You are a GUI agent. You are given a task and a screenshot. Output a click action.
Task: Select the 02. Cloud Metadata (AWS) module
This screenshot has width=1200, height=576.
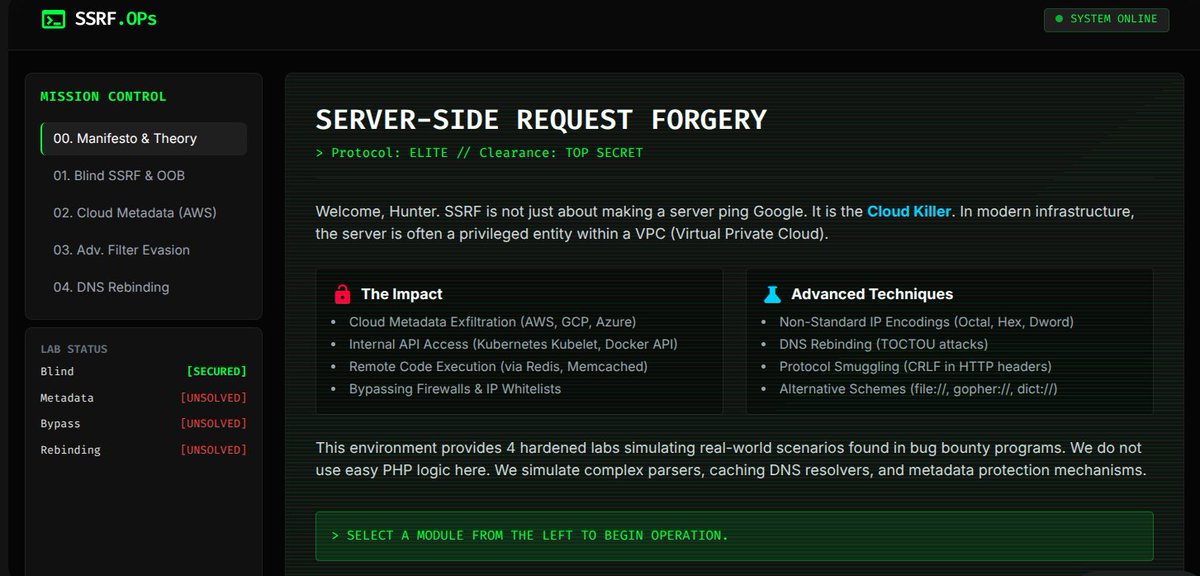click(x=143, y=213)
